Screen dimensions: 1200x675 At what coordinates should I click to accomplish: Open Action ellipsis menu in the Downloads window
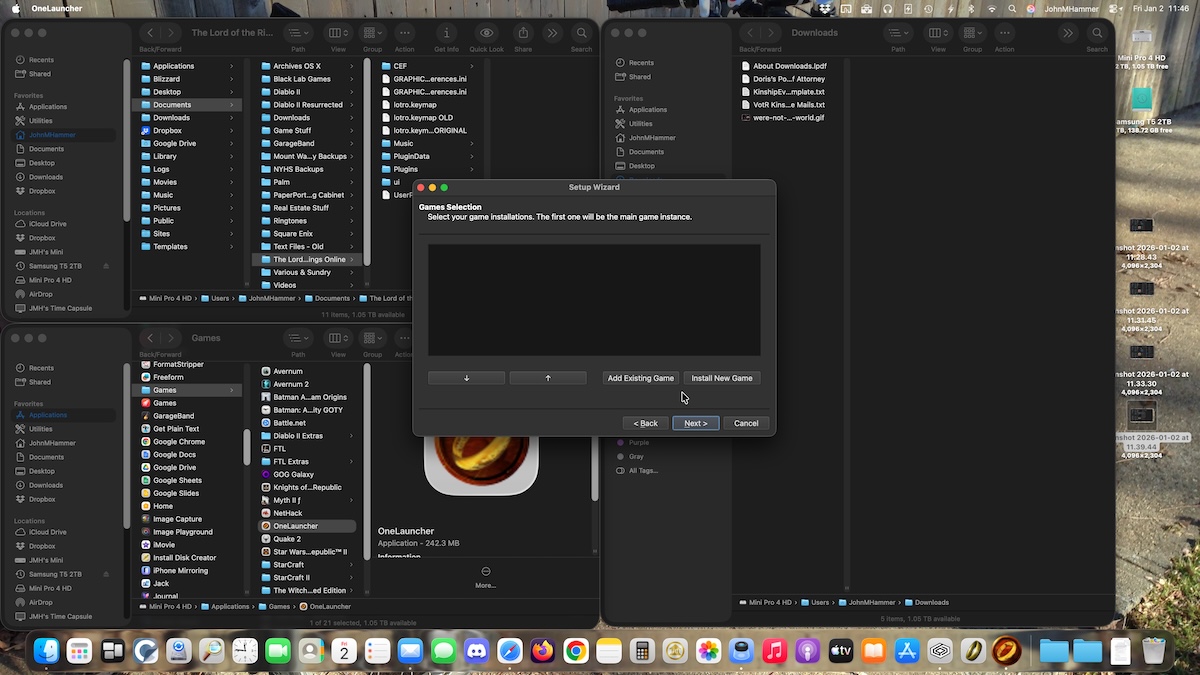[x=1004, y=33]
